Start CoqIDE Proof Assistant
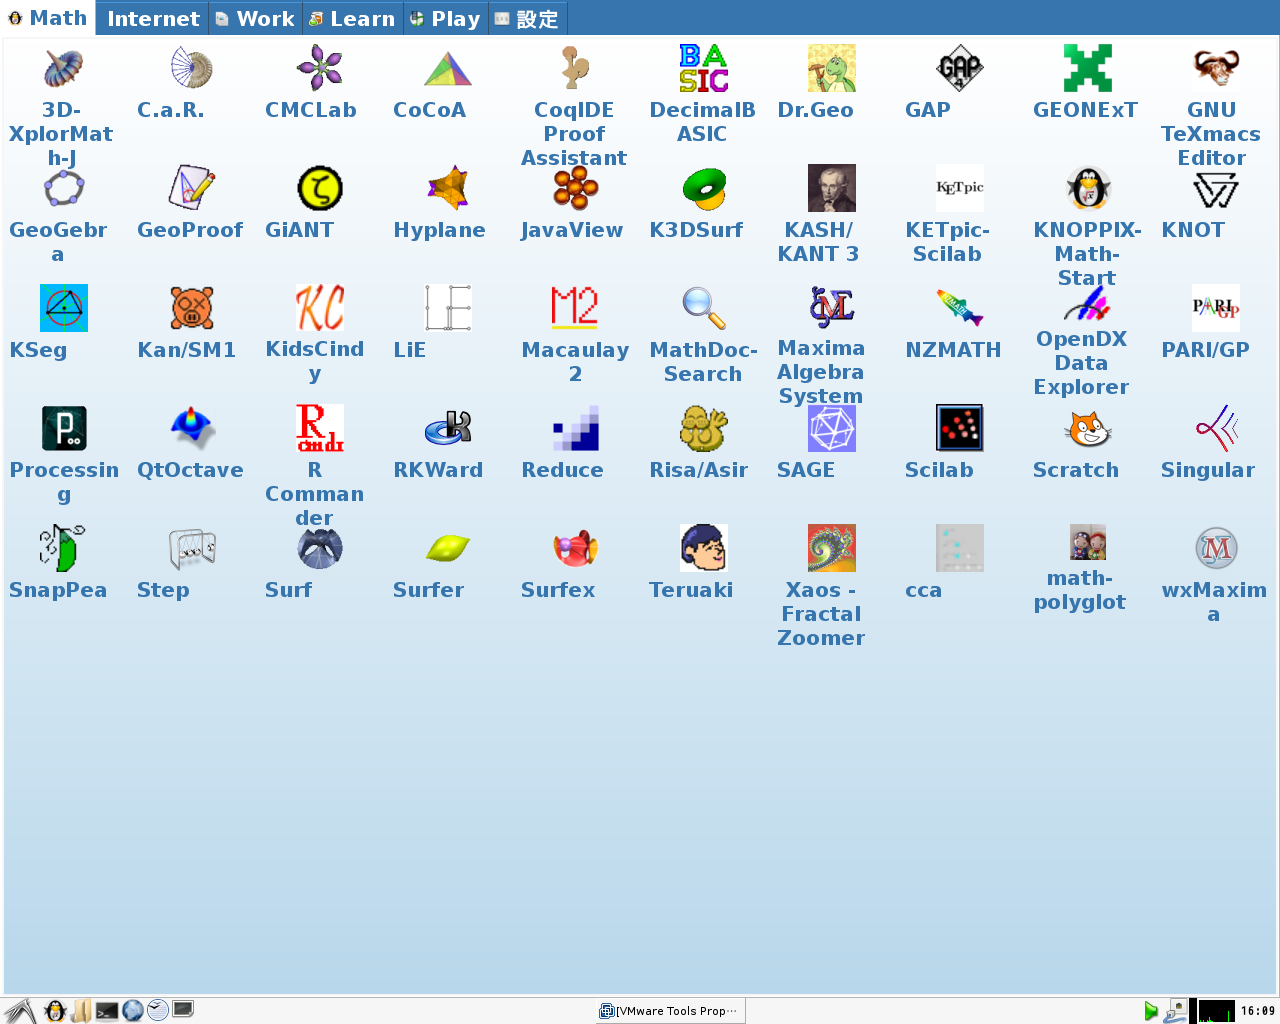 [576, 68]
